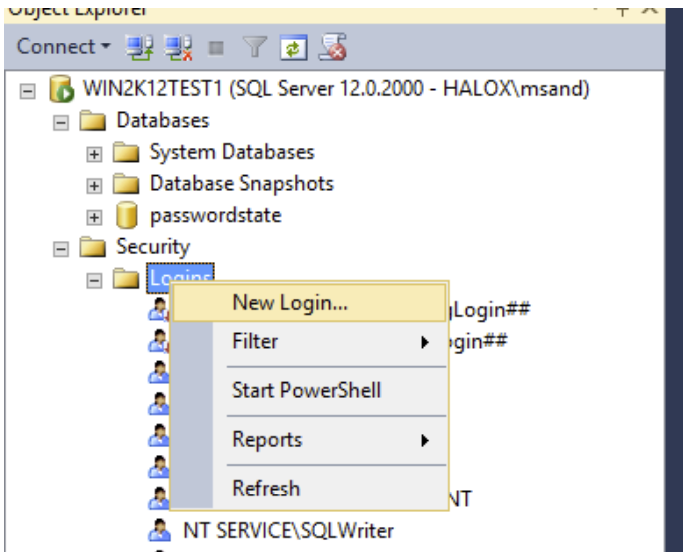Viewport: 683px width, 552px height.
Task: Click the Disconnect server toolbar icon
Action: (178, 47)
